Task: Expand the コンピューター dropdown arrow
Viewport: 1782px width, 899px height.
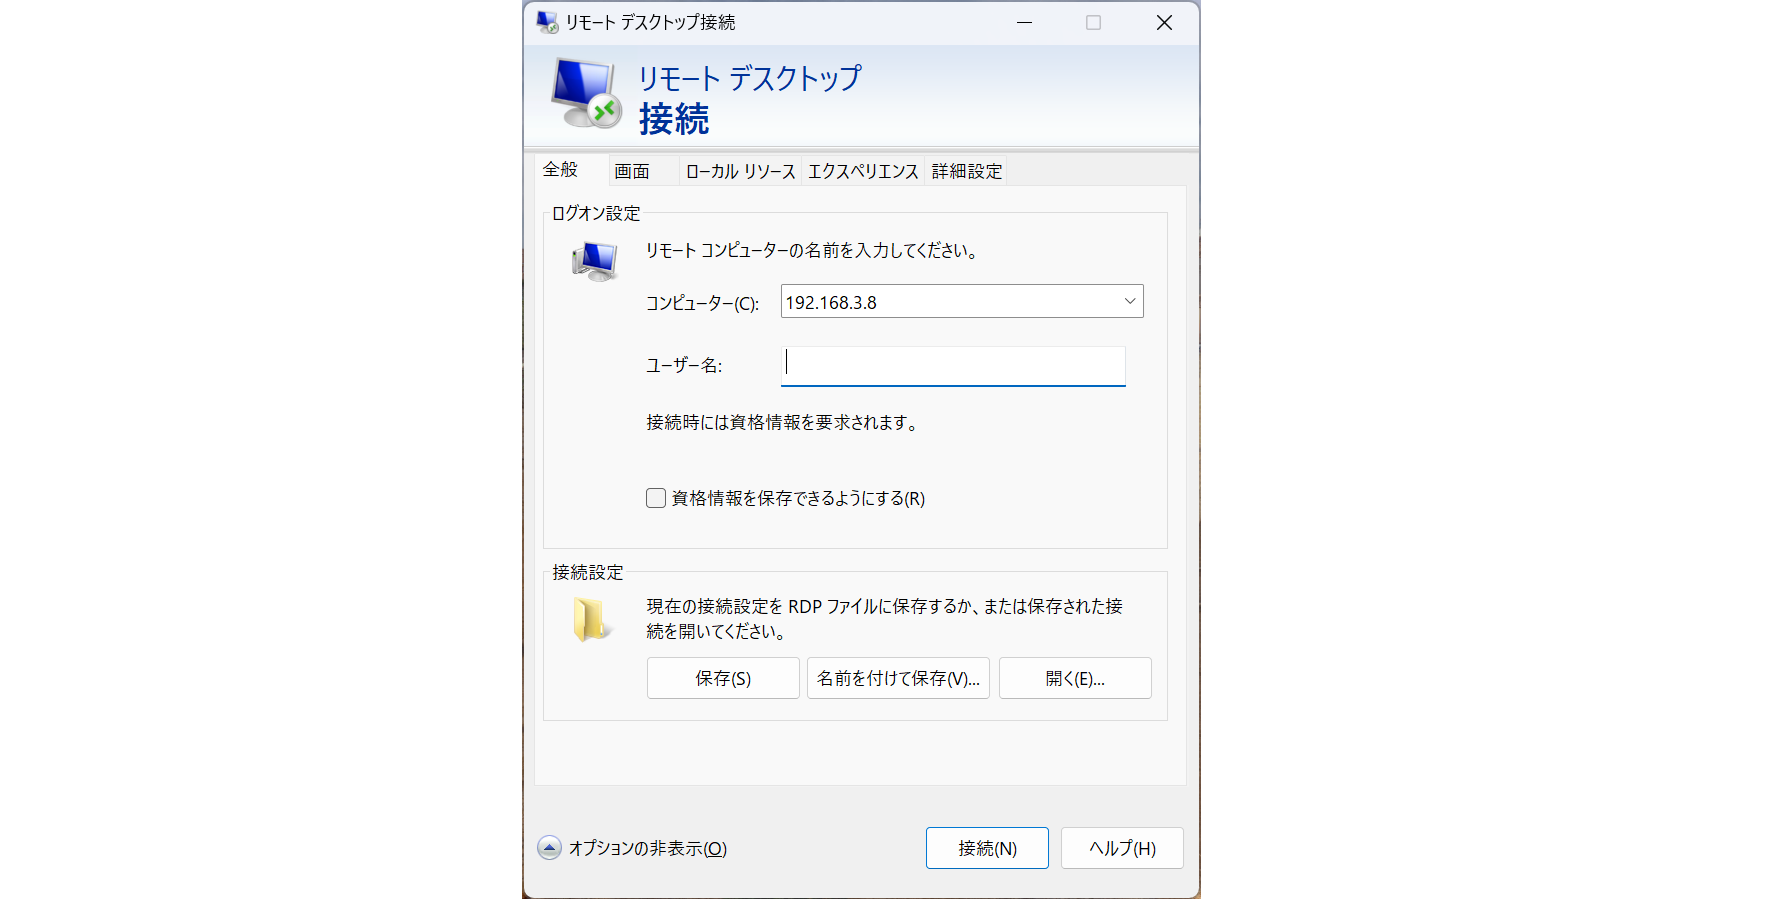Action: 1129,302
